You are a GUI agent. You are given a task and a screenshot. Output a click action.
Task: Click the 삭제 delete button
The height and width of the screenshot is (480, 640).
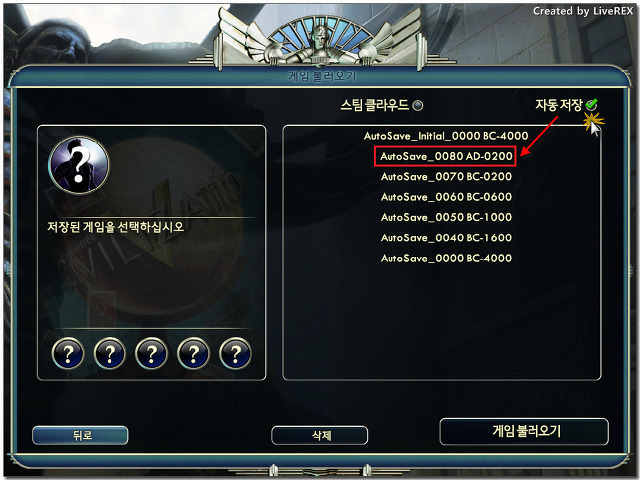pyautogui.click(x=320, y=436)
